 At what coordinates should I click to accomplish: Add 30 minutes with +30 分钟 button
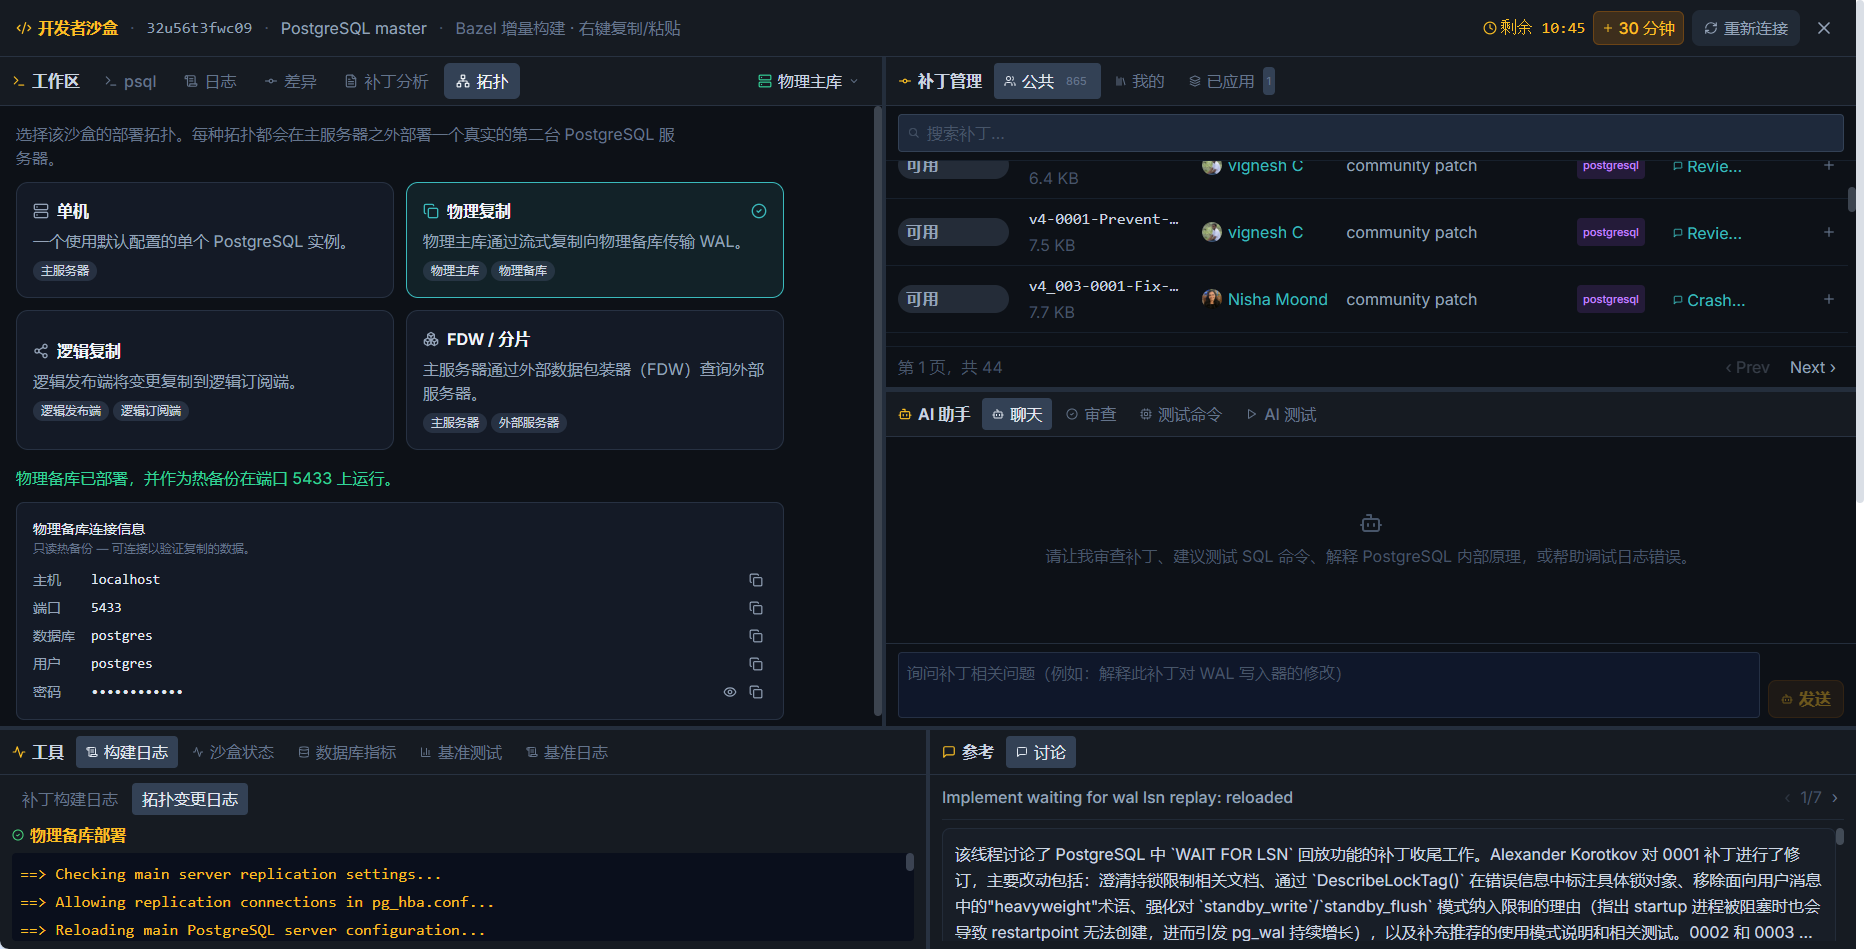click(1638, 28)
